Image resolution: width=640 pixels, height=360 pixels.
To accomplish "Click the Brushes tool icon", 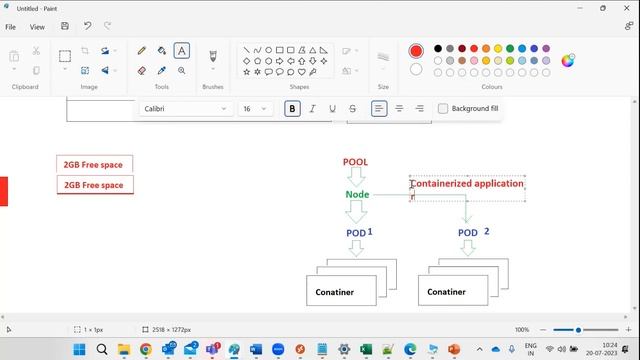I will pos(213,56).
